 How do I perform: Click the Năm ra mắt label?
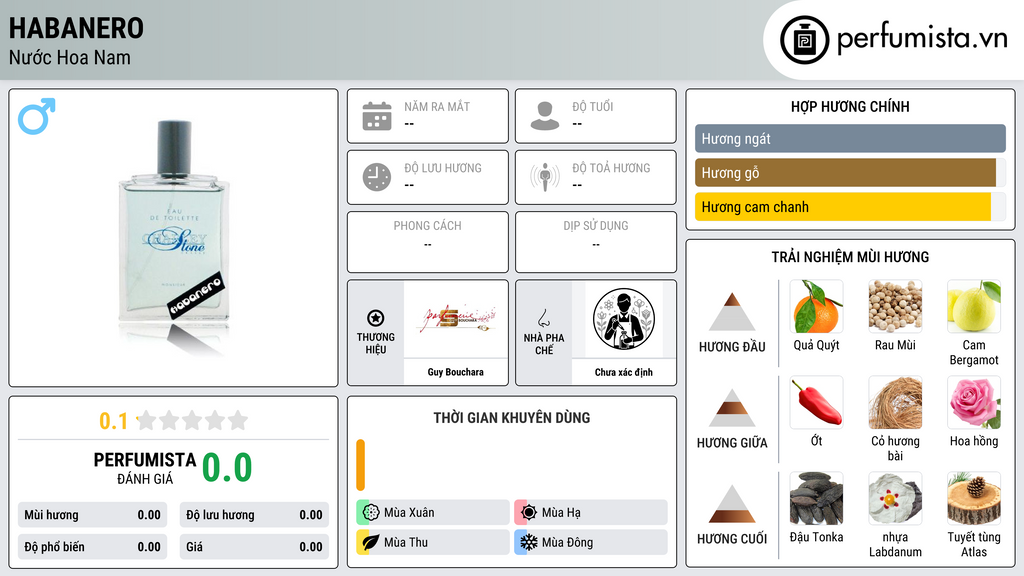point(437,106)
